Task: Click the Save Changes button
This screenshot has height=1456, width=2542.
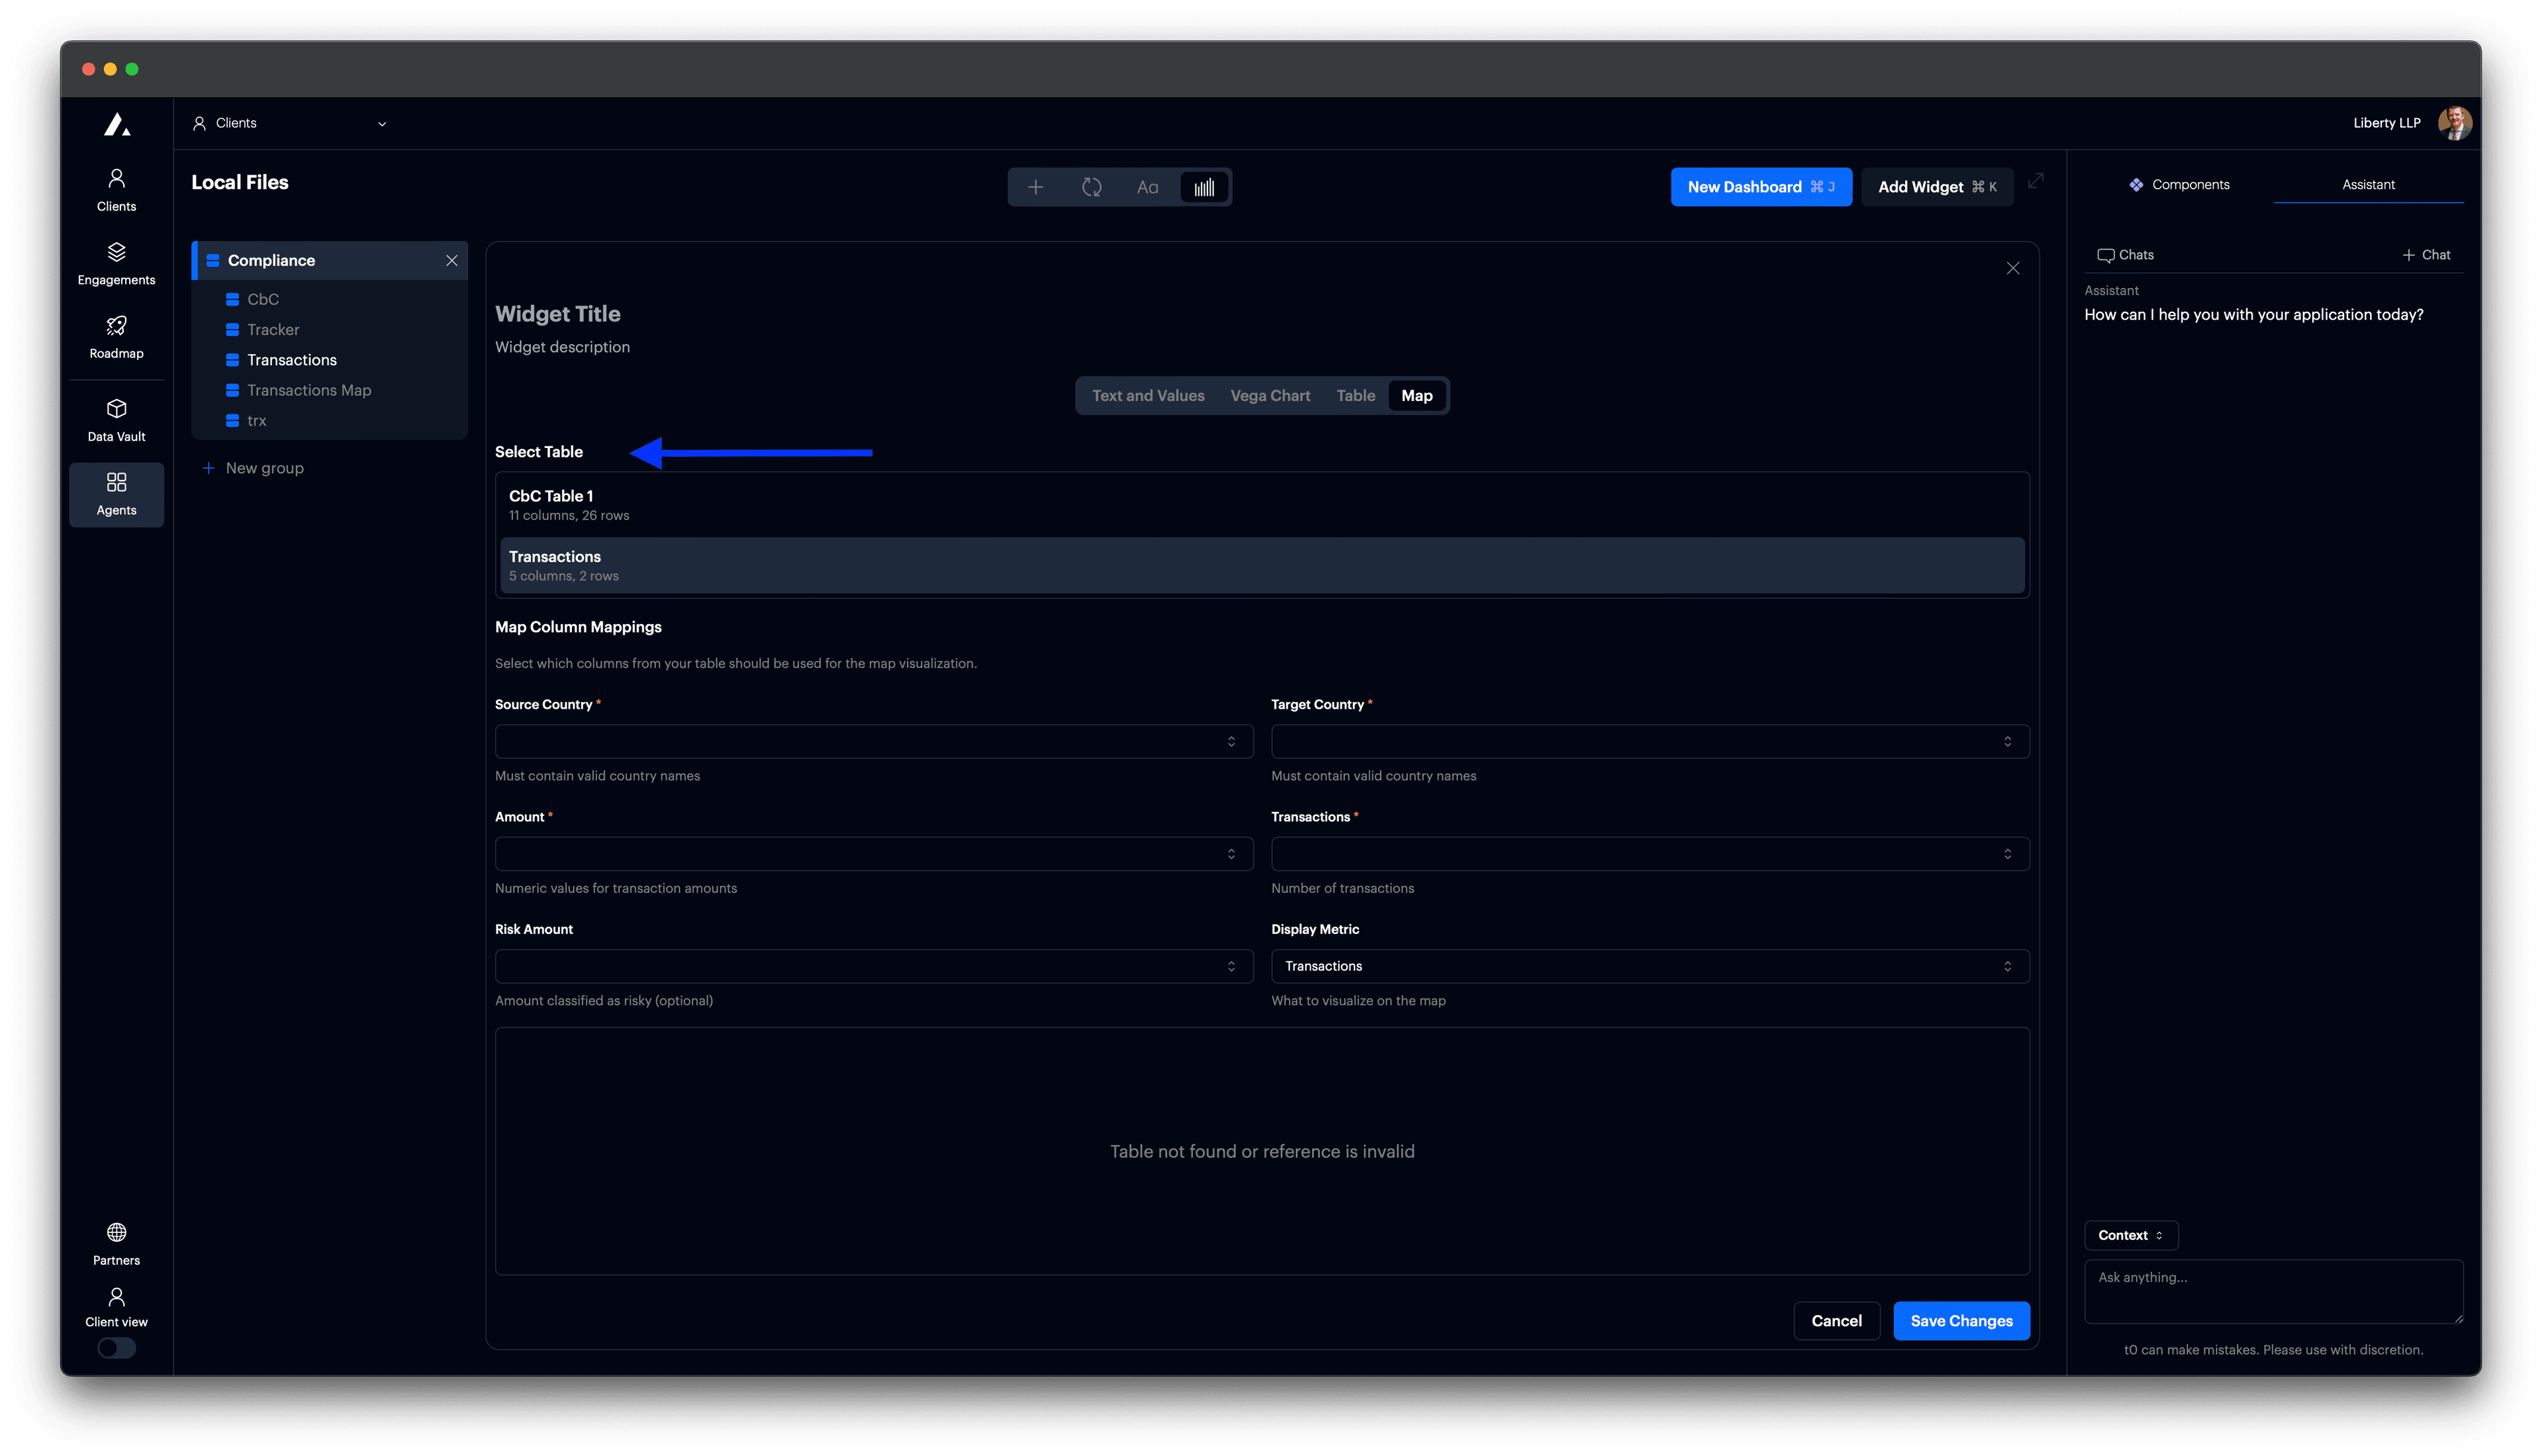Action: pyautogui.click(x=1960, y=1320)
